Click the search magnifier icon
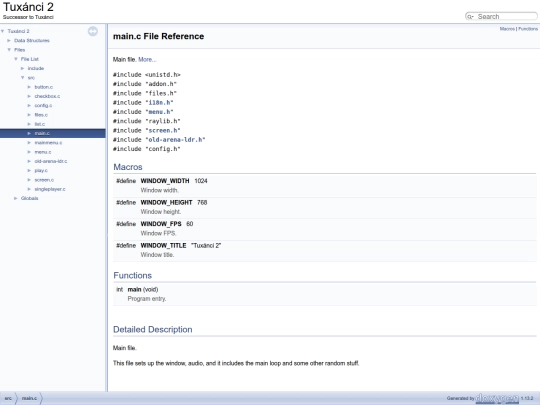Screen dimensions: 540x405 point(470,17)
